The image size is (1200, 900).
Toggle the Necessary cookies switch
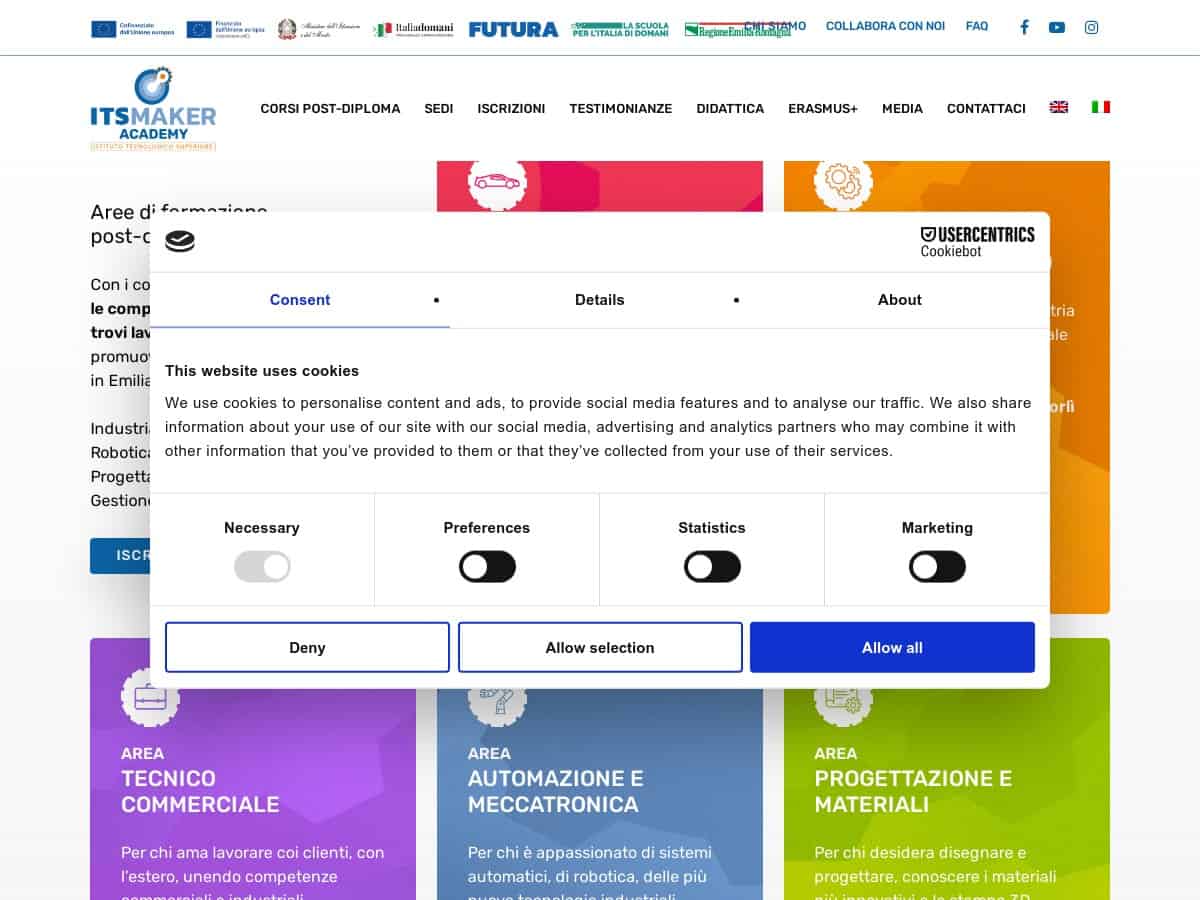click(x=262, y=567)
